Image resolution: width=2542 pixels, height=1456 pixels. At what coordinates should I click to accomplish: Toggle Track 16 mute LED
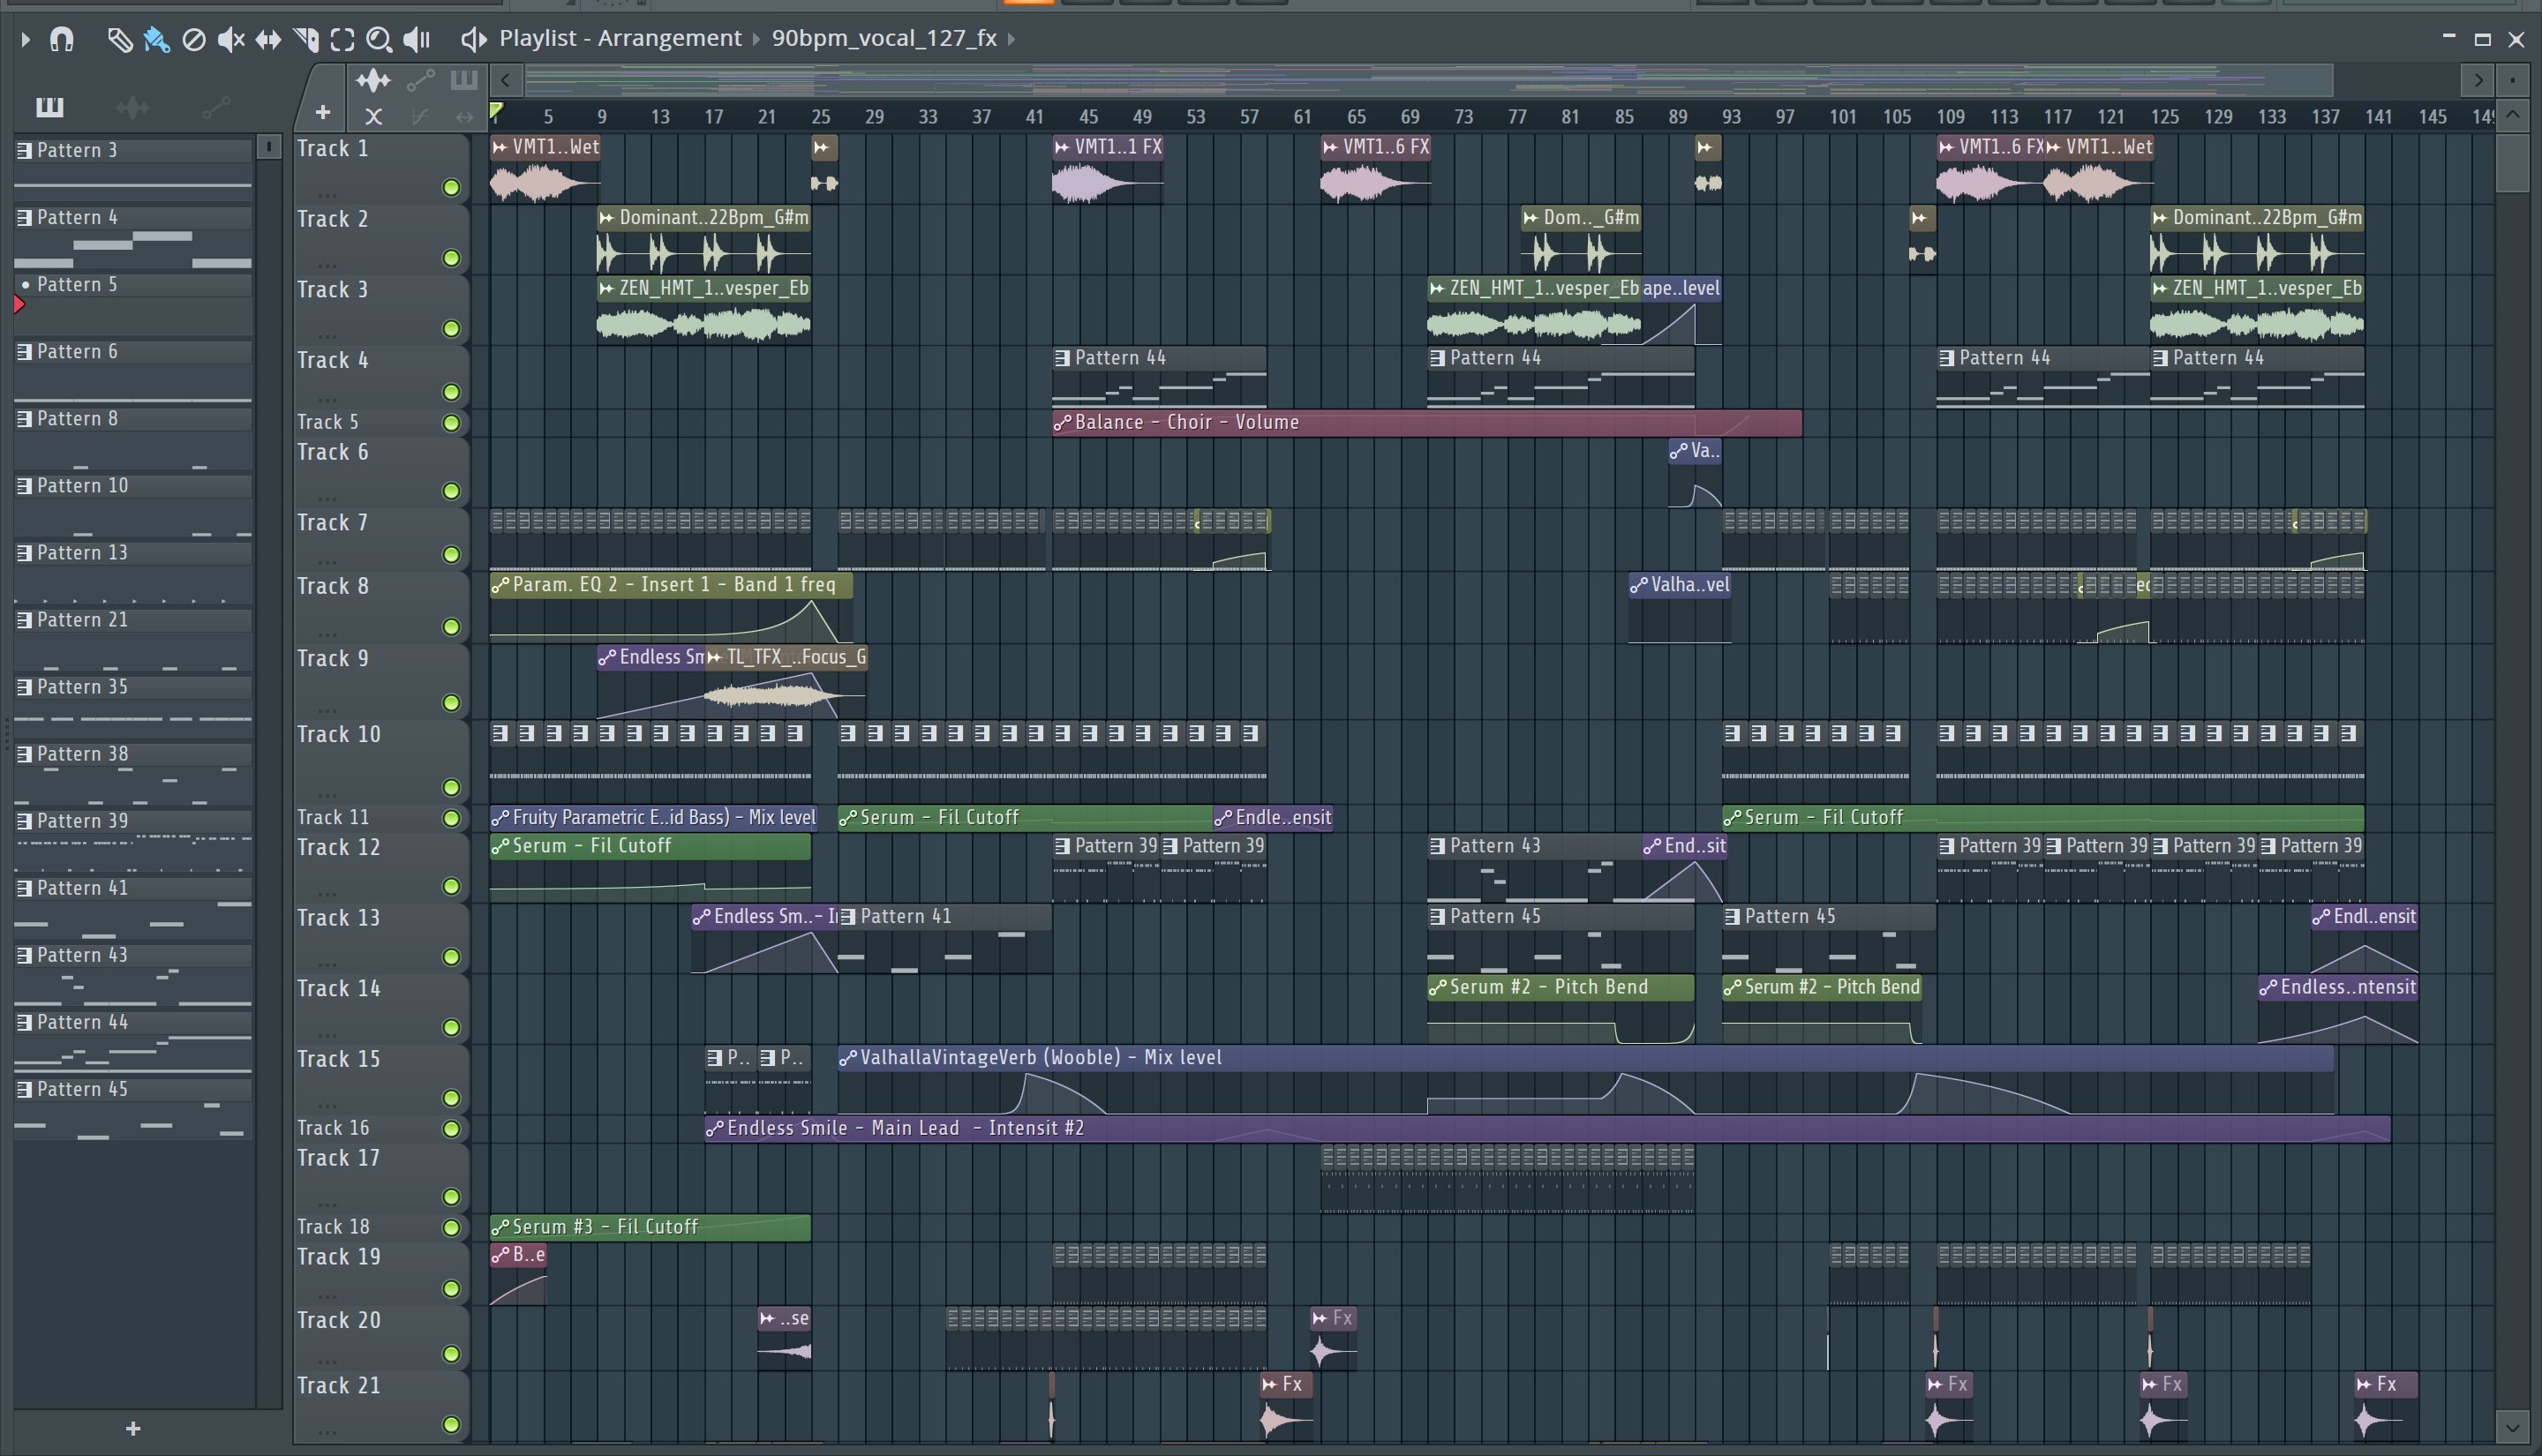[451, 1129]
